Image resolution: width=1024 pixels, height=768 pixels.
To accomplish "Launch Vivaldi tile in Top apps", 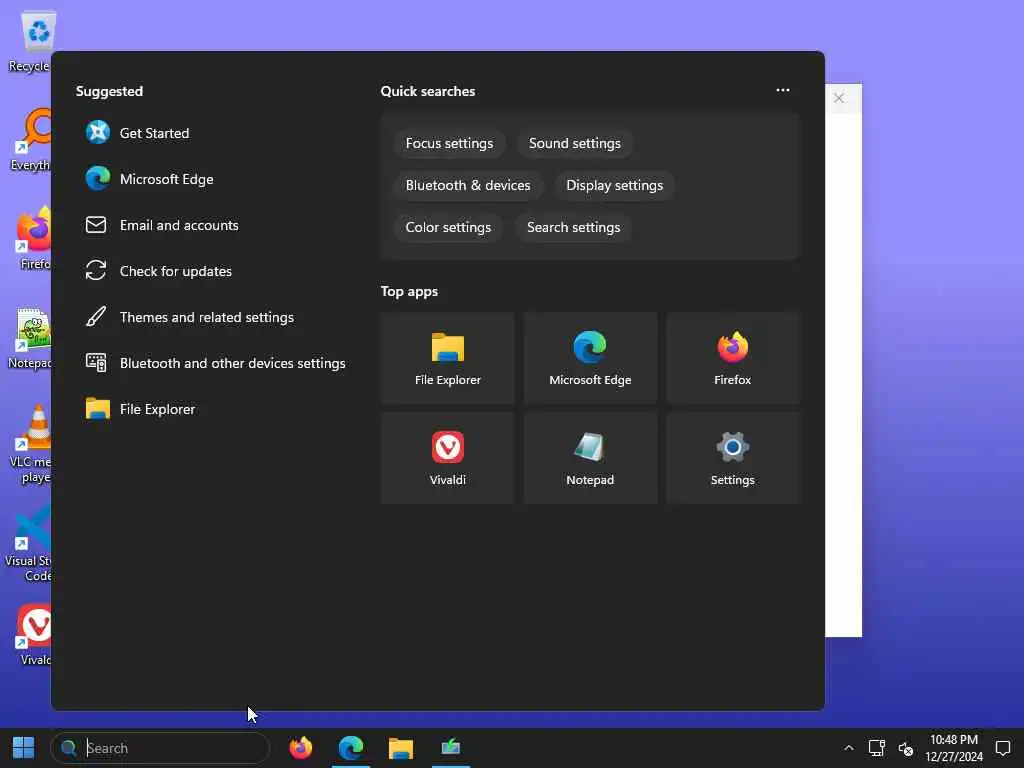I will [x=447, y=458].
